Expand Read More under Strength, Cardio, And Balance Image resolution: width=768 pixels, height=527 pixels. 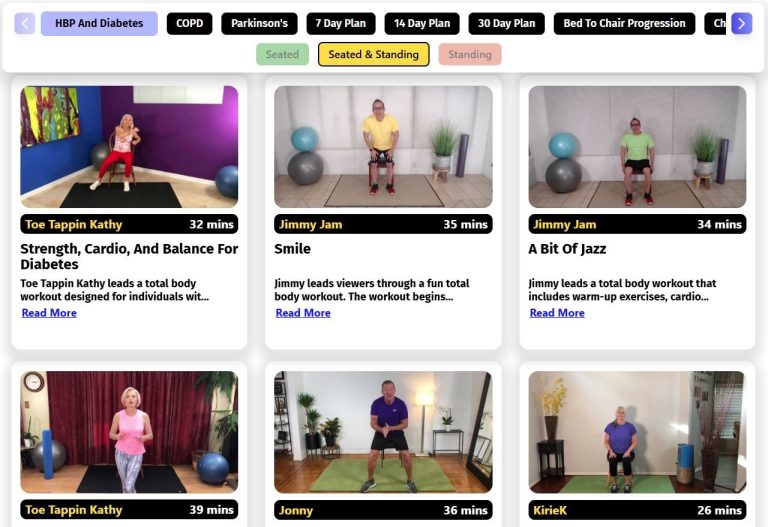(x=49, y=313)
